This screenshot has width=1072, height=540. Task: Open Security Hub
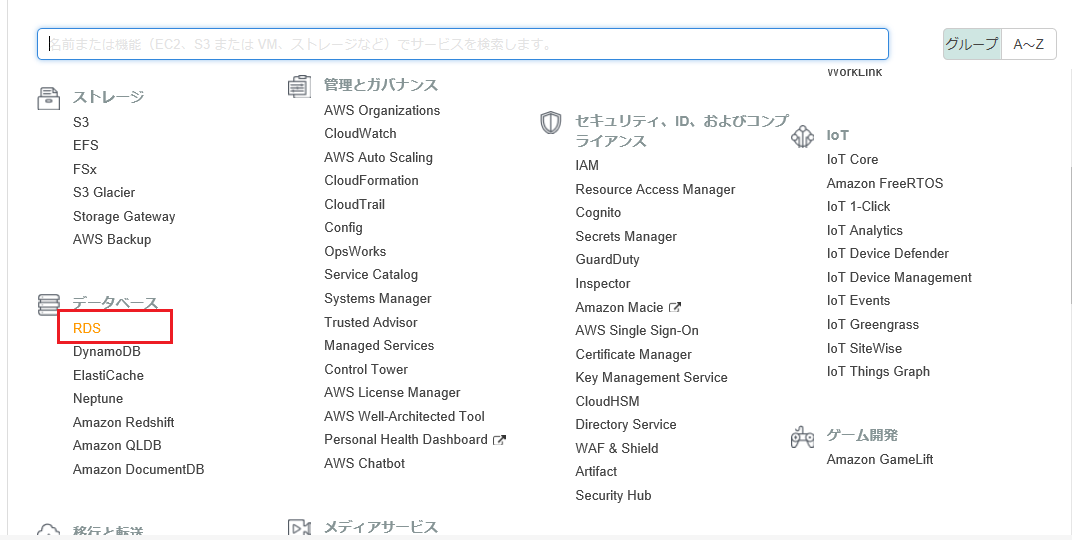[613, 496]
